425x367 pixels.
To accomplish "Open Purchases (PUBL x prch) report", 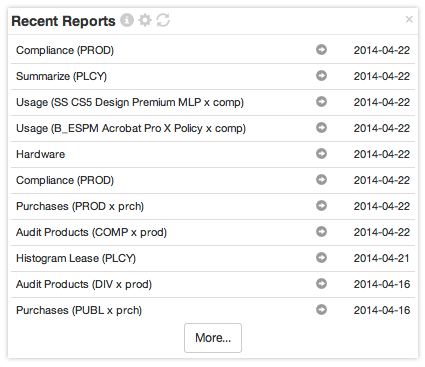I will [79, 310].
